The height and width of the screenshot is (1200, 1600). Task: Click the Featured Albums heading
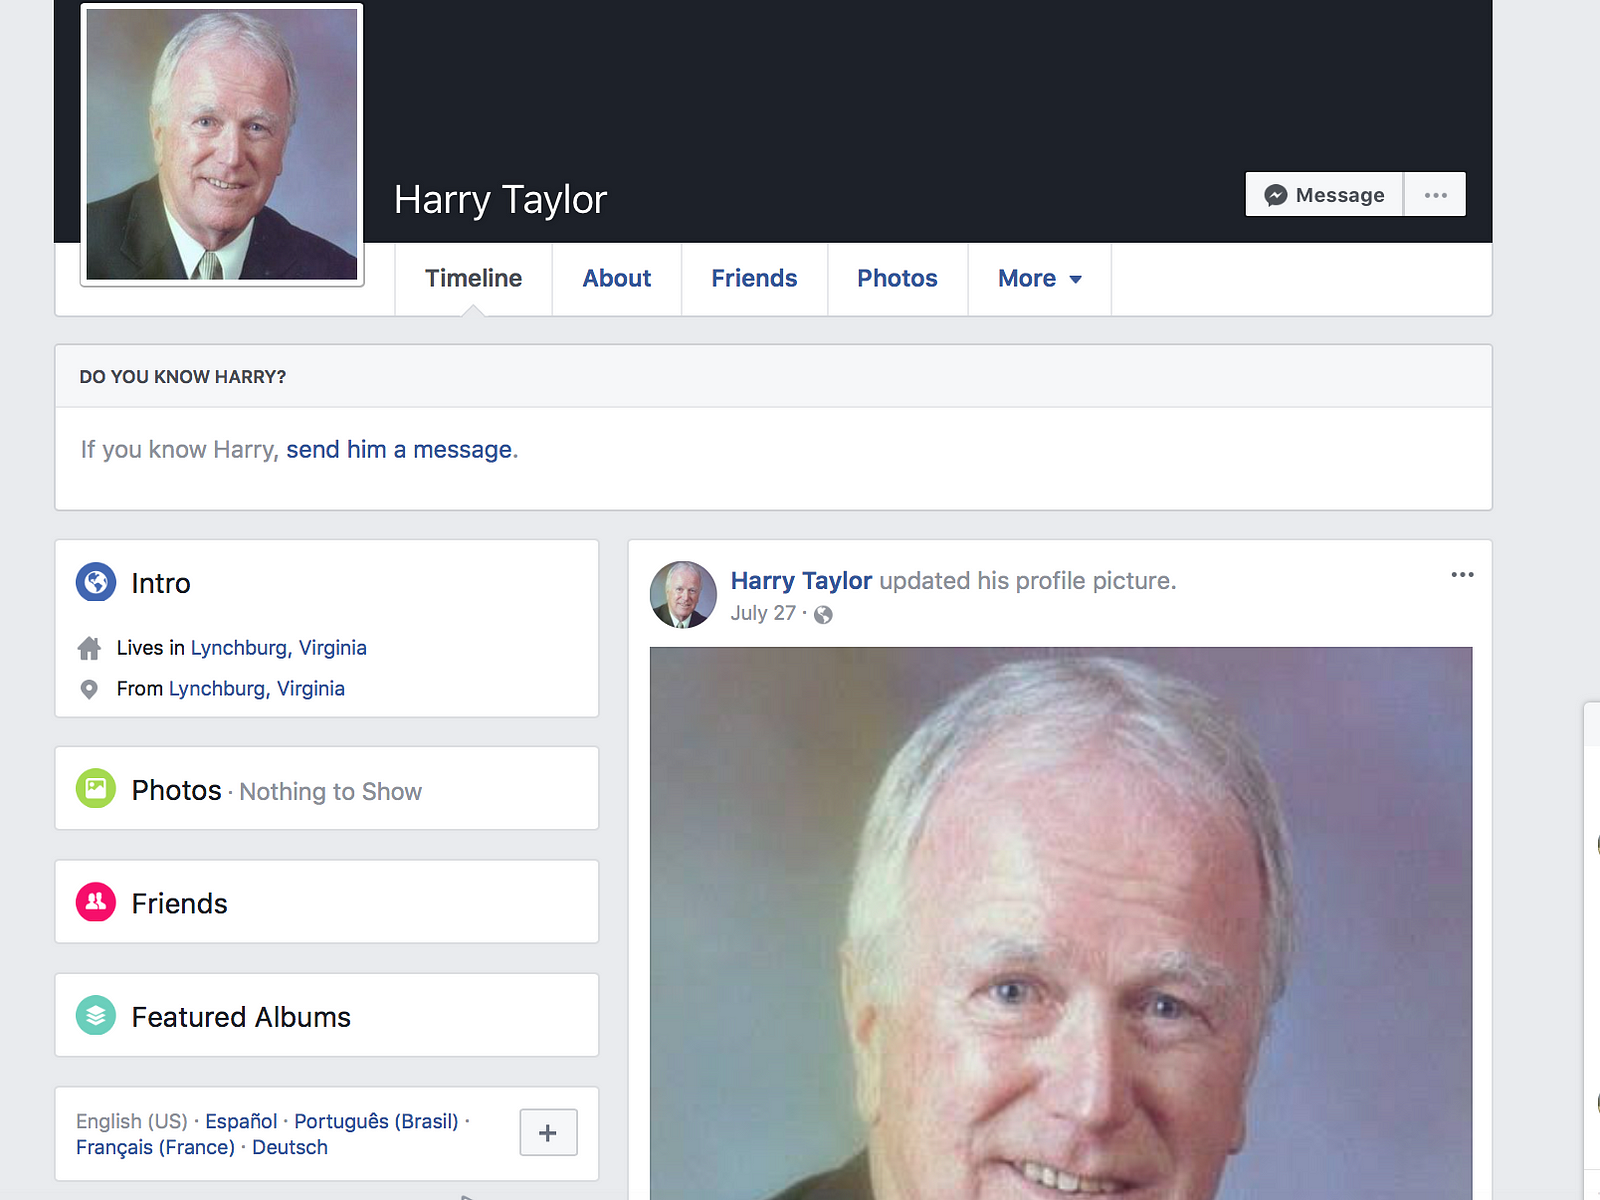(241, 1017)
